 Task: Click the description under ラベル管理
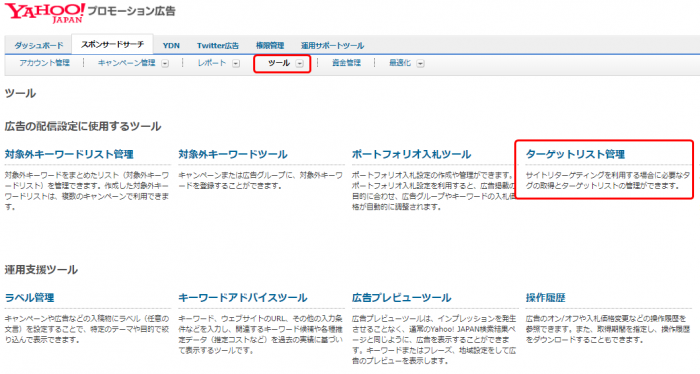tap(87, 329)
